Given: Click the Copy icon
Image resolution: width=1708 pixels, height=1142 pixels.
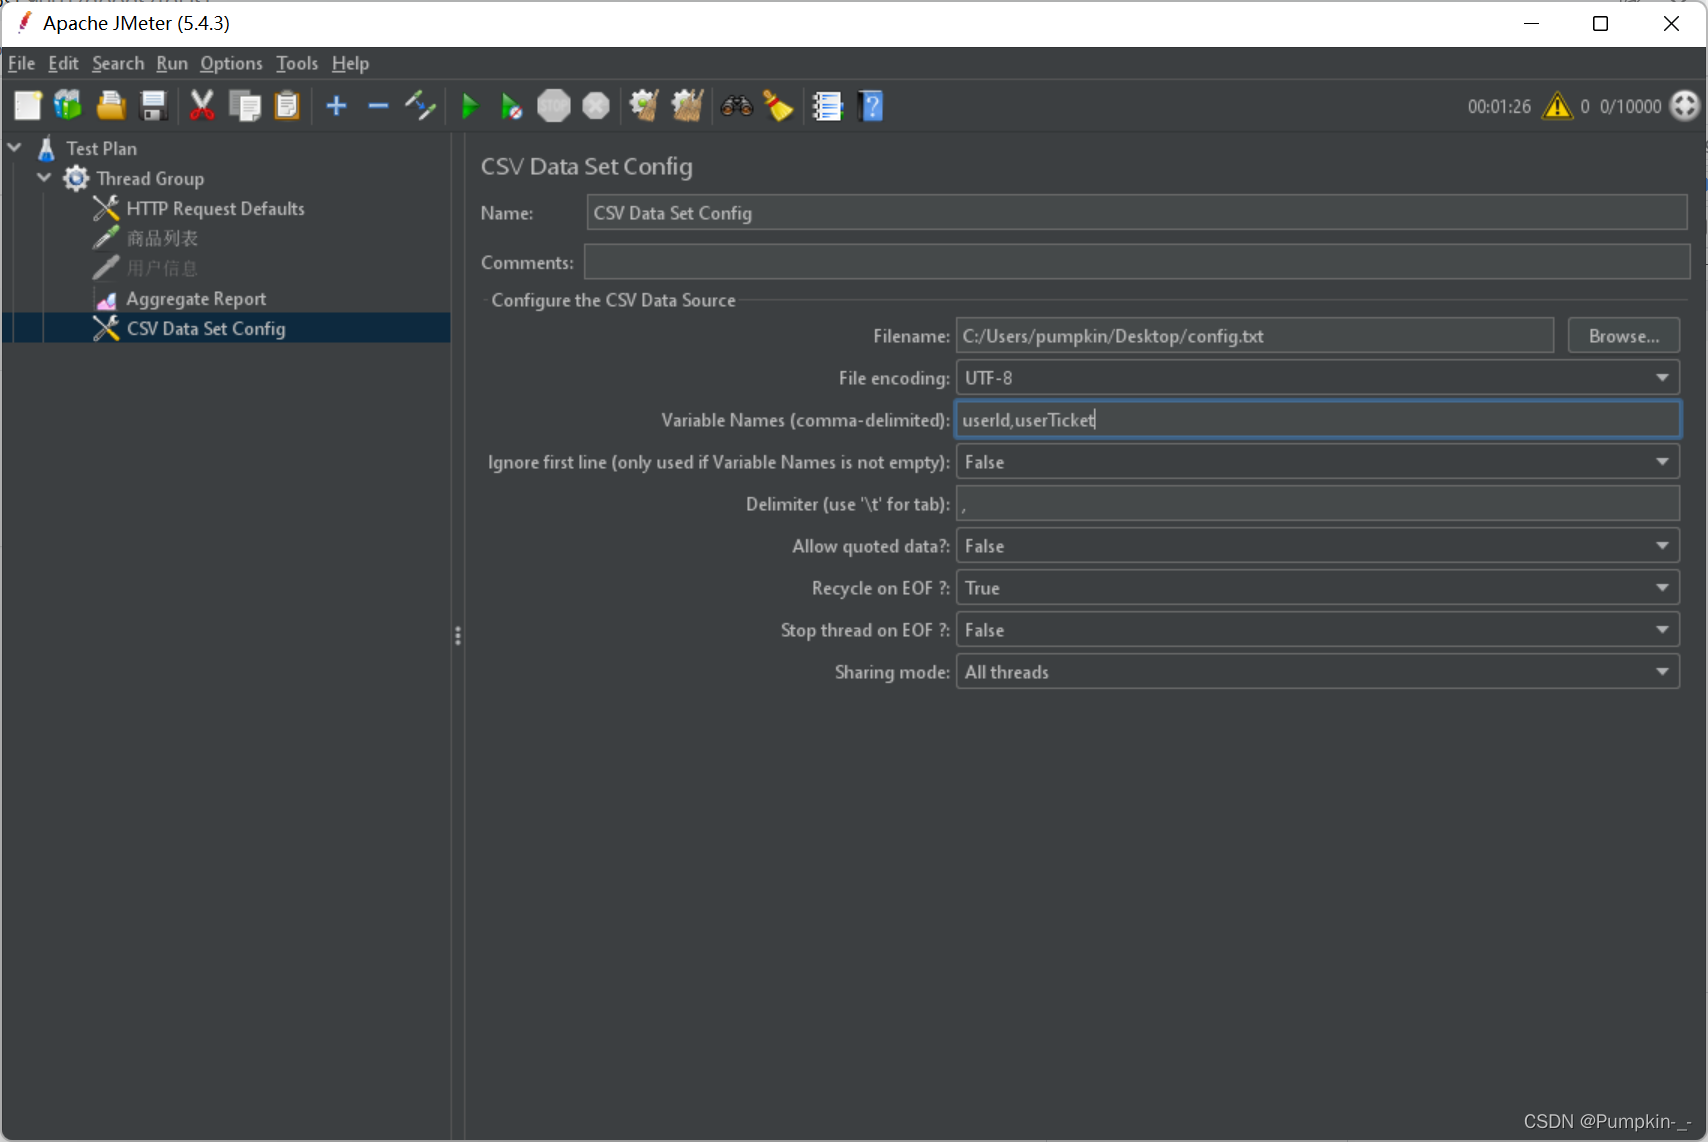Looking at the screenshot, I should point(244,106).
